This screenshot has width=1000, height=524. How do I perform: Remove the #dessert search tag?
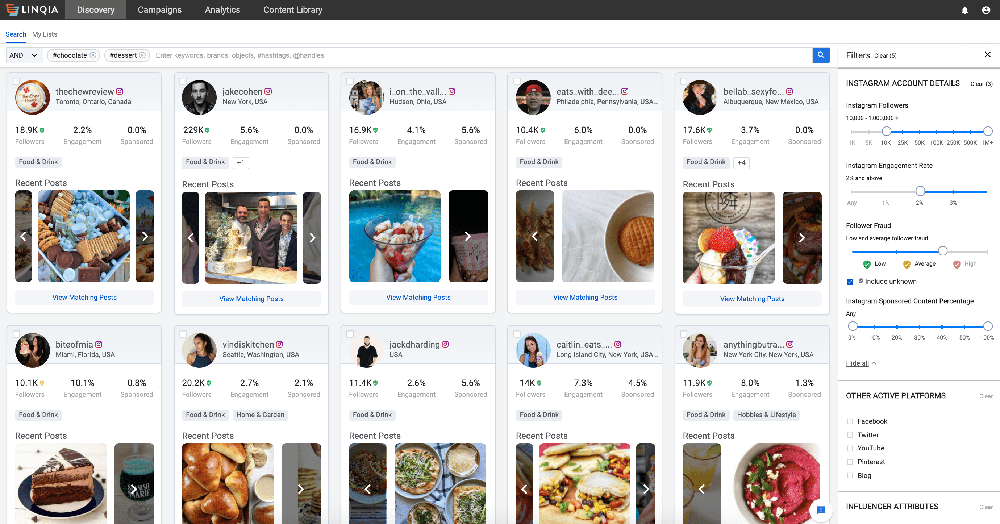[142, 55]
